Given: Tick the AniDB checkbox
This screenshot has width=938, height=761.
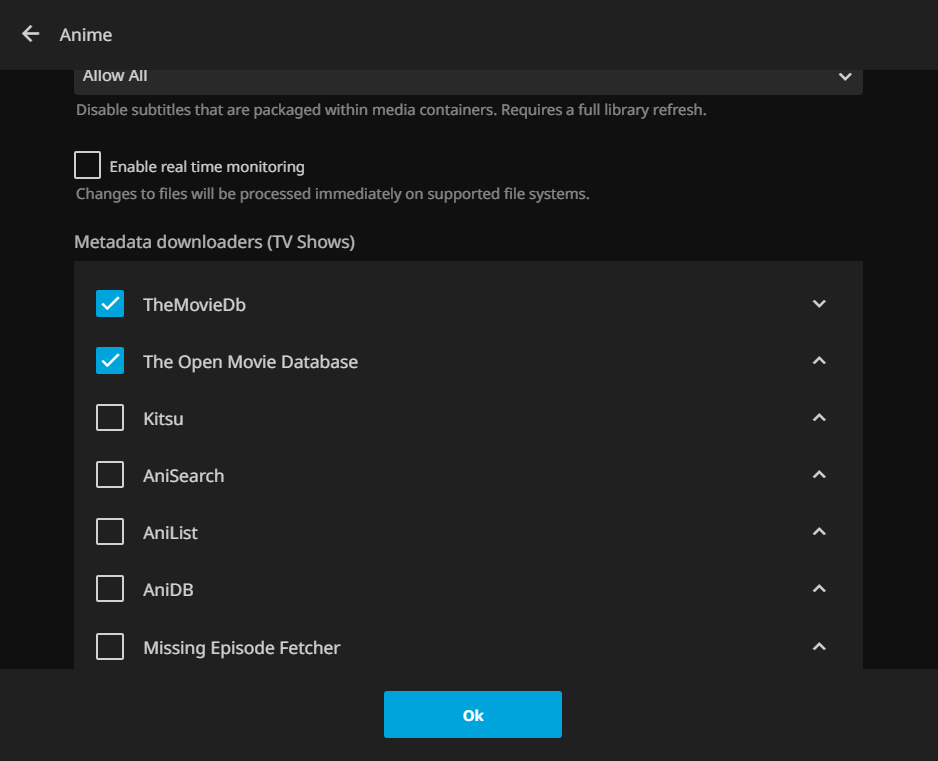Looking at the screenshot, I should [110, 589].
